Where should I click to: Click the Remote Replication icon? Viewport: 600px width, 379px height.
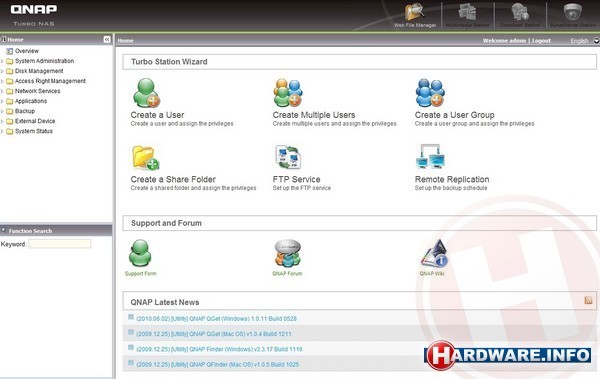click(x=430, y=157)
